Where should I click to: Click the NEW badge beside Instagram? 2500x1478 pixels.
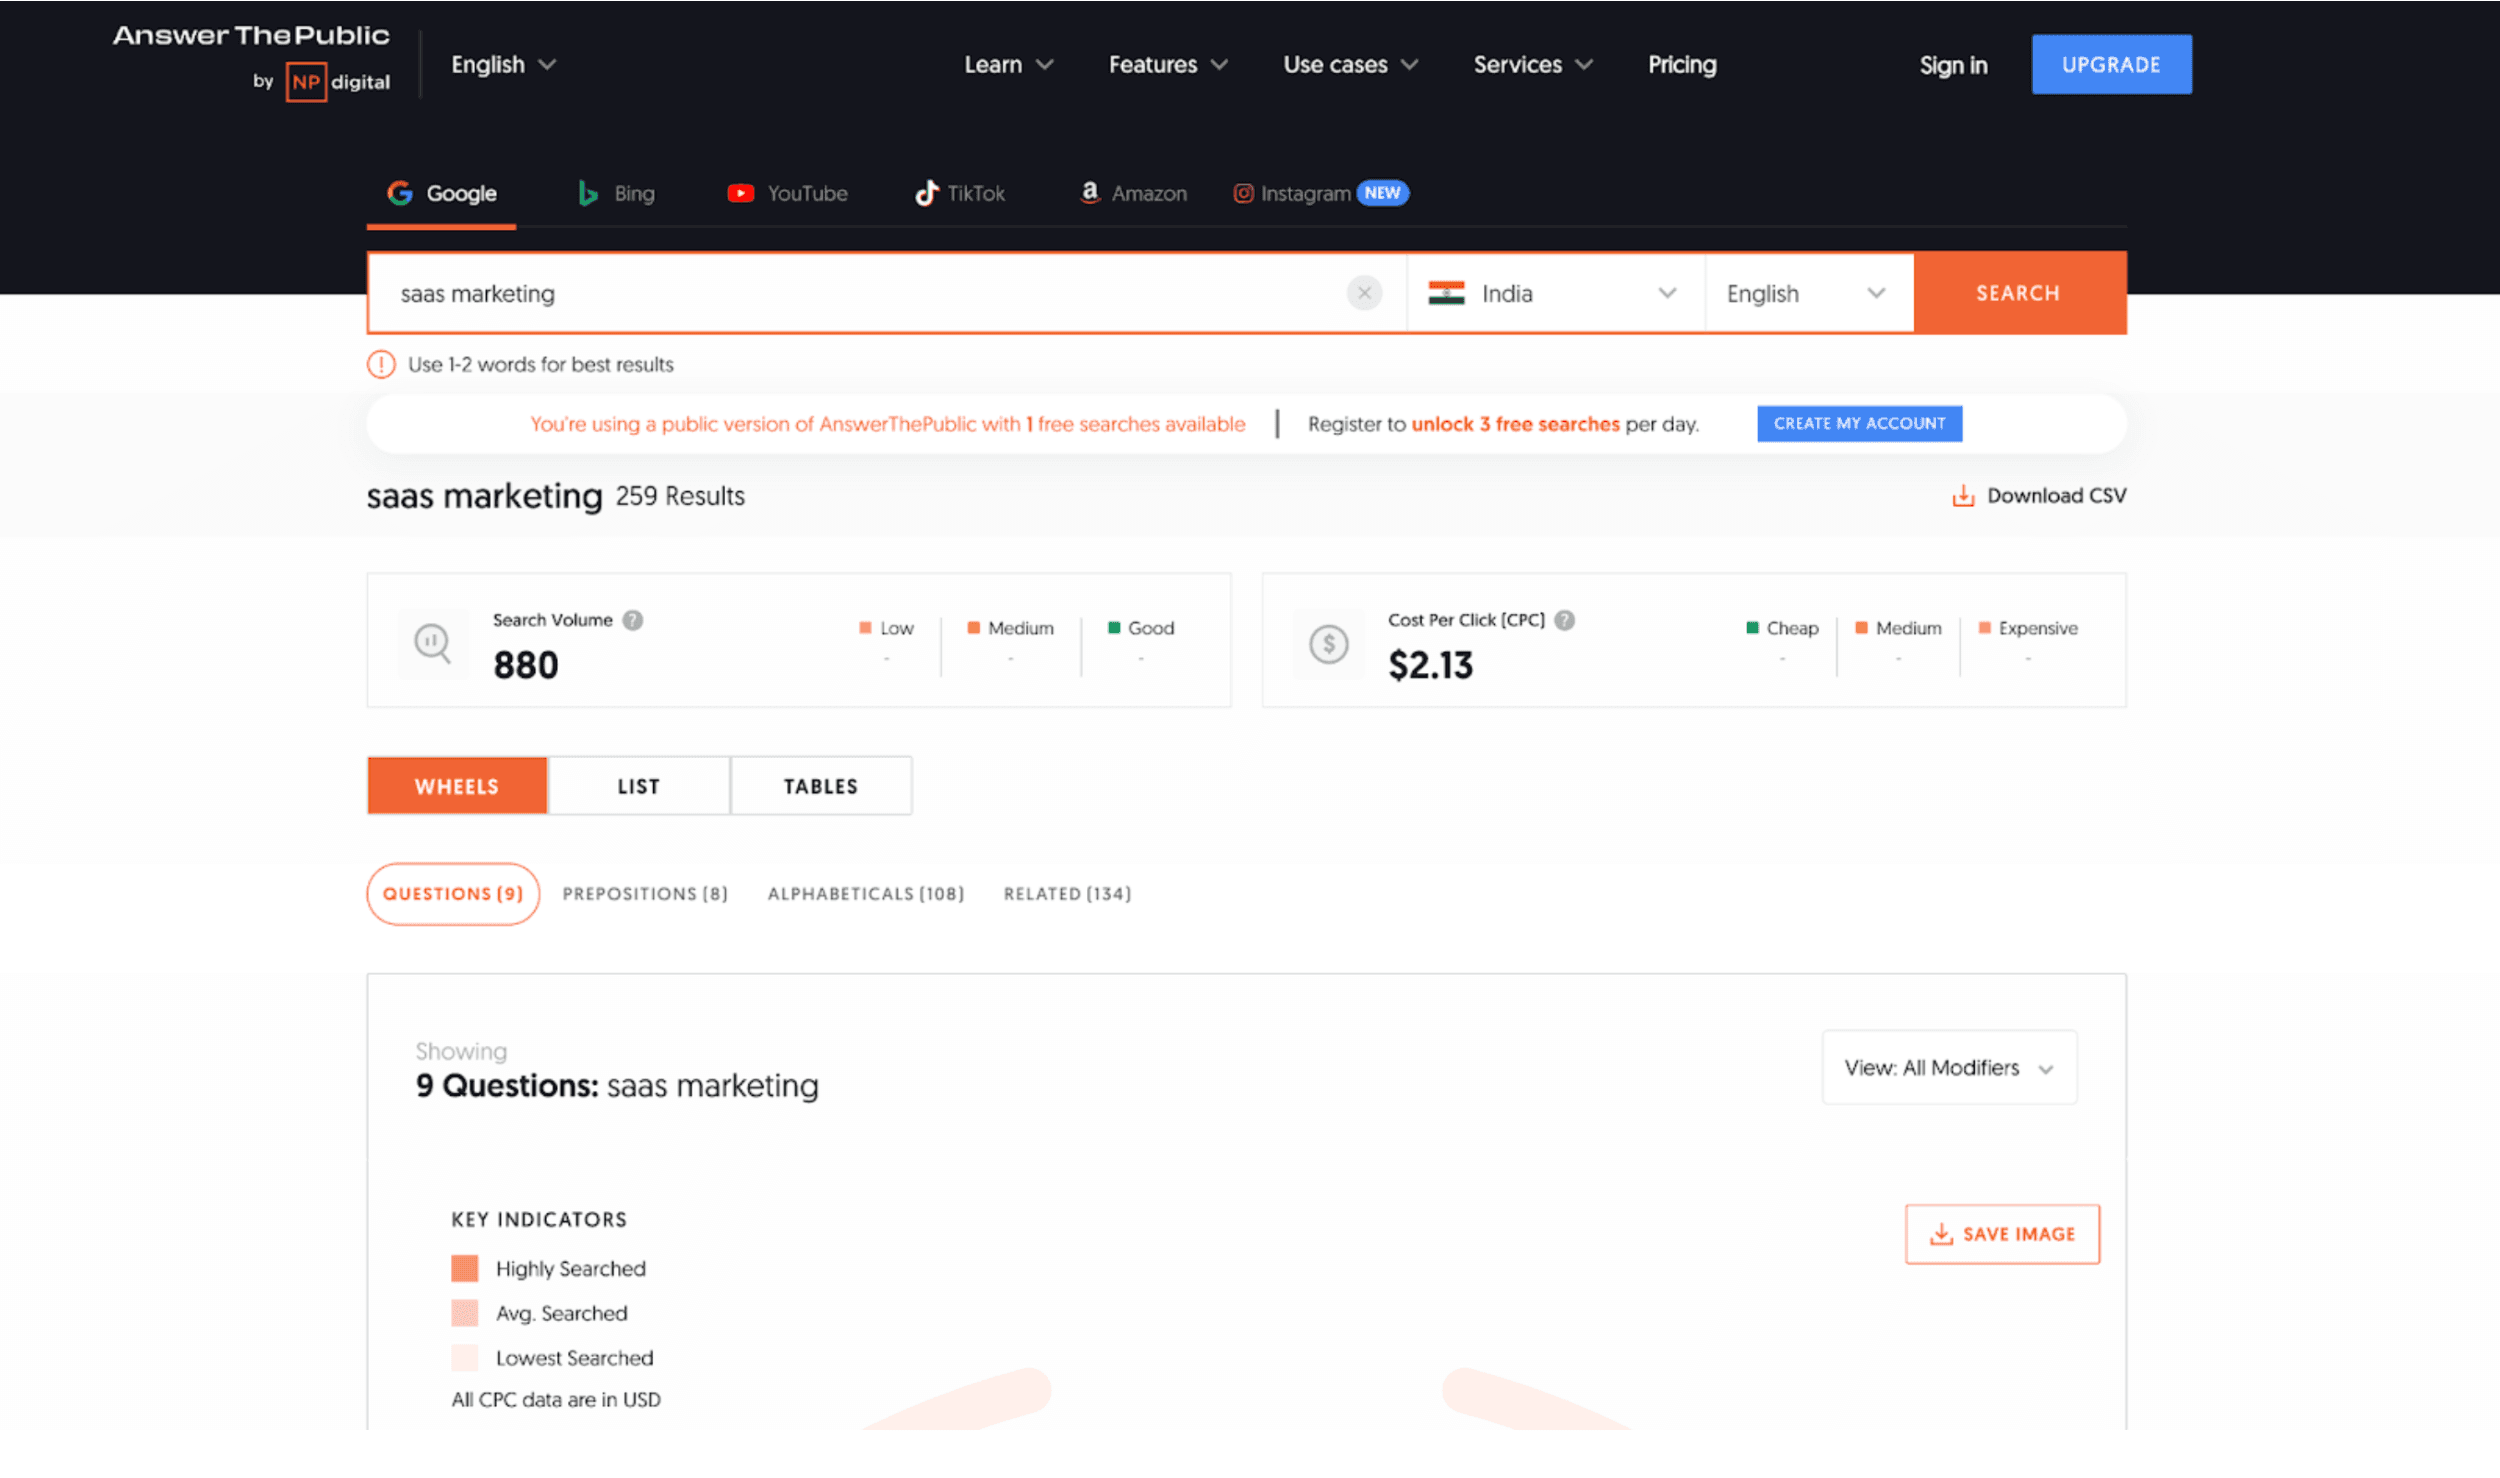pyautogui.click(x=1383, y=193)
